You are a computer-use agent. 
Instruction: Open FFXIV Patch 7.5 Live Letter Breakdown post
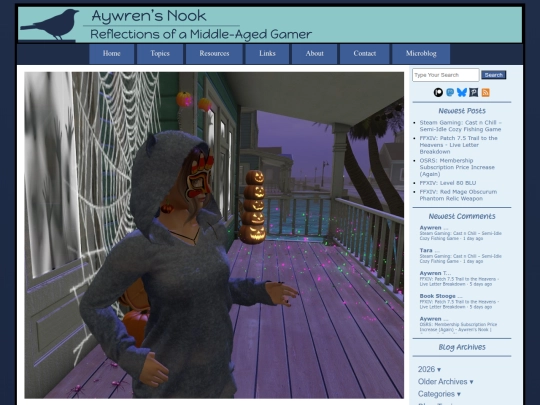pyautogui.click(x=458, y=145)
